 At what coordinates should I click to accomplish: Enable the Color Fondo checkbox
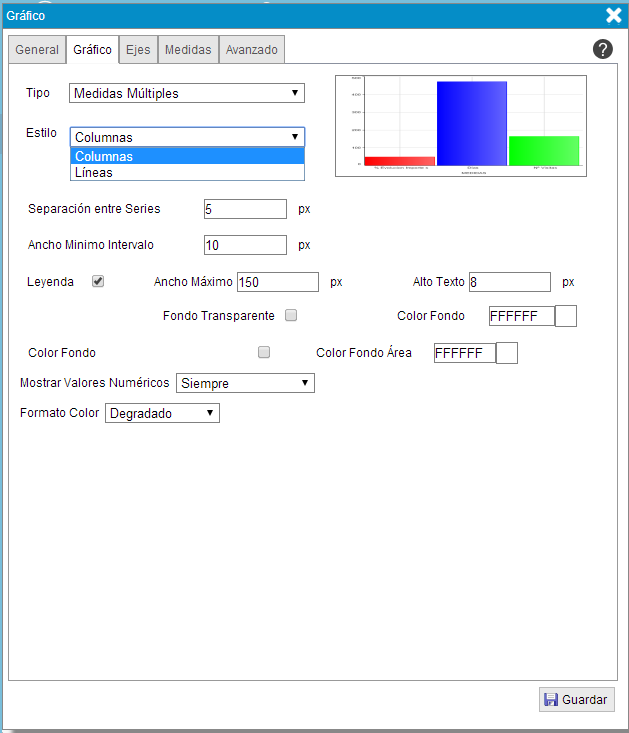coord(264,352)
